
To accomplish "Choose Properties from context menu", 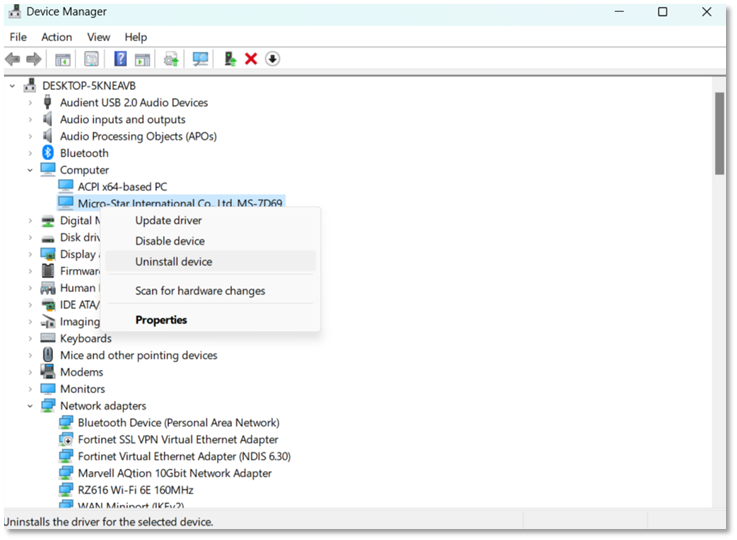I will pos(210,320).
